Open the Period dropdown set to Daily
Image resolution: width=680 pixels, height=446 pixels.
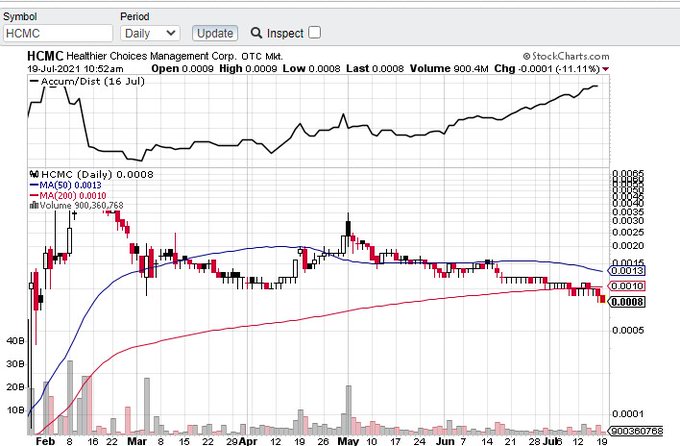tap(150, 33)
